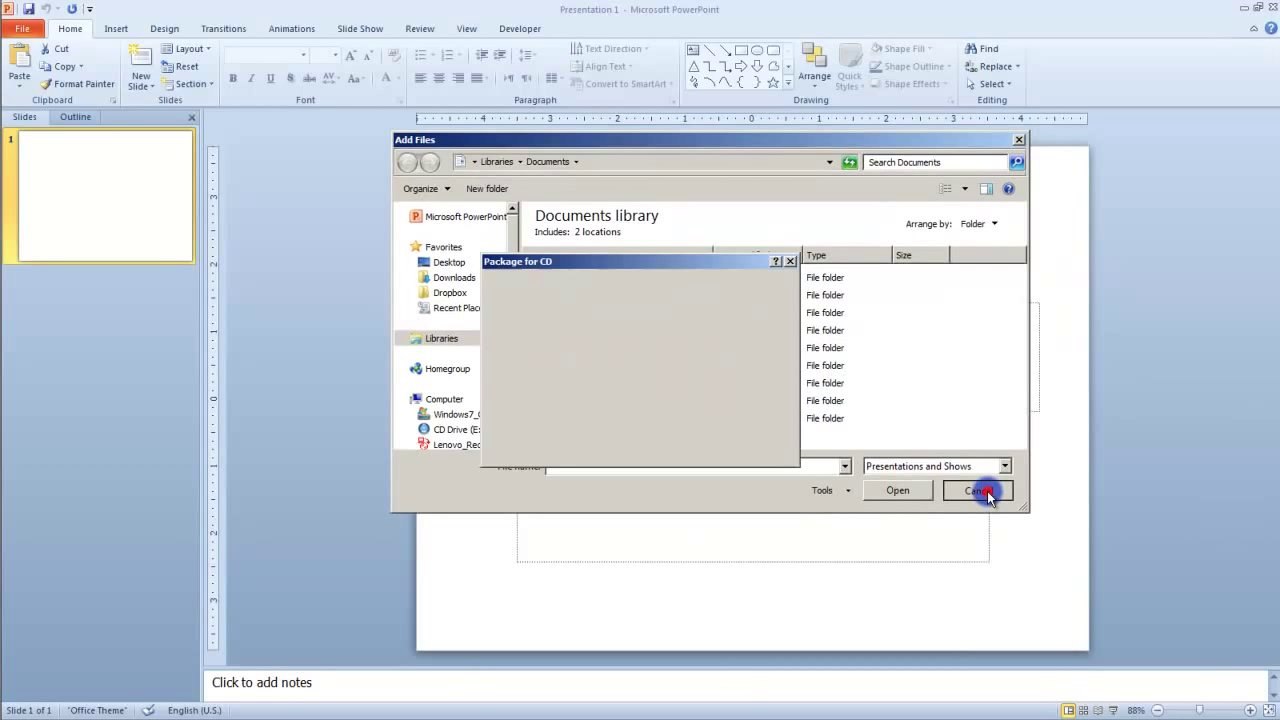1280x720 pixels.
Task: Select Desktop in Favorites list
Action: [441, 262]
